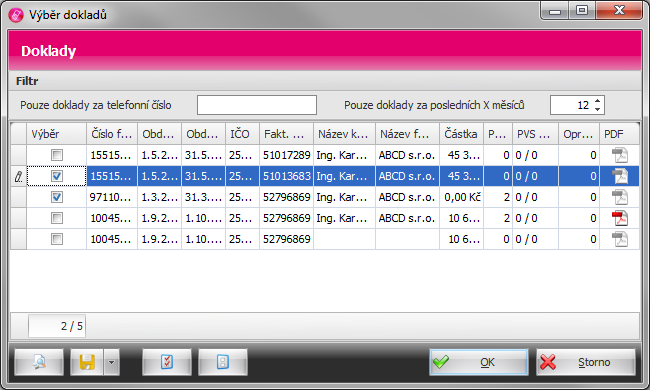650x390 pixels.
Task: Tick checkbox in row with 51017289
Action: point(57,155)
